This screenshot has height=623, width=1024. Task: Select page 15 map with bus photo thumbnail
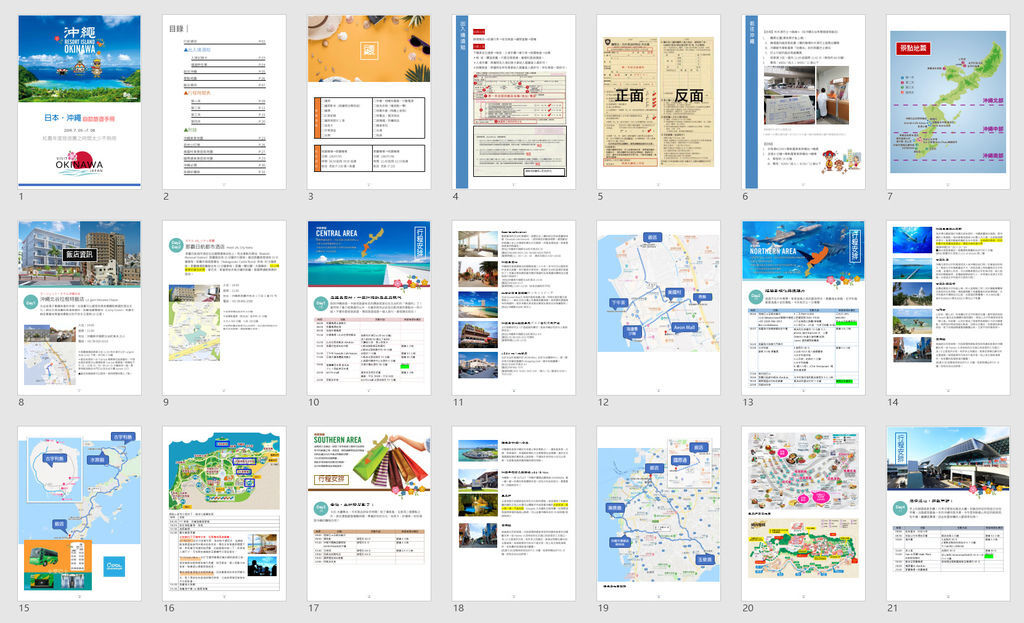point(79,513)
